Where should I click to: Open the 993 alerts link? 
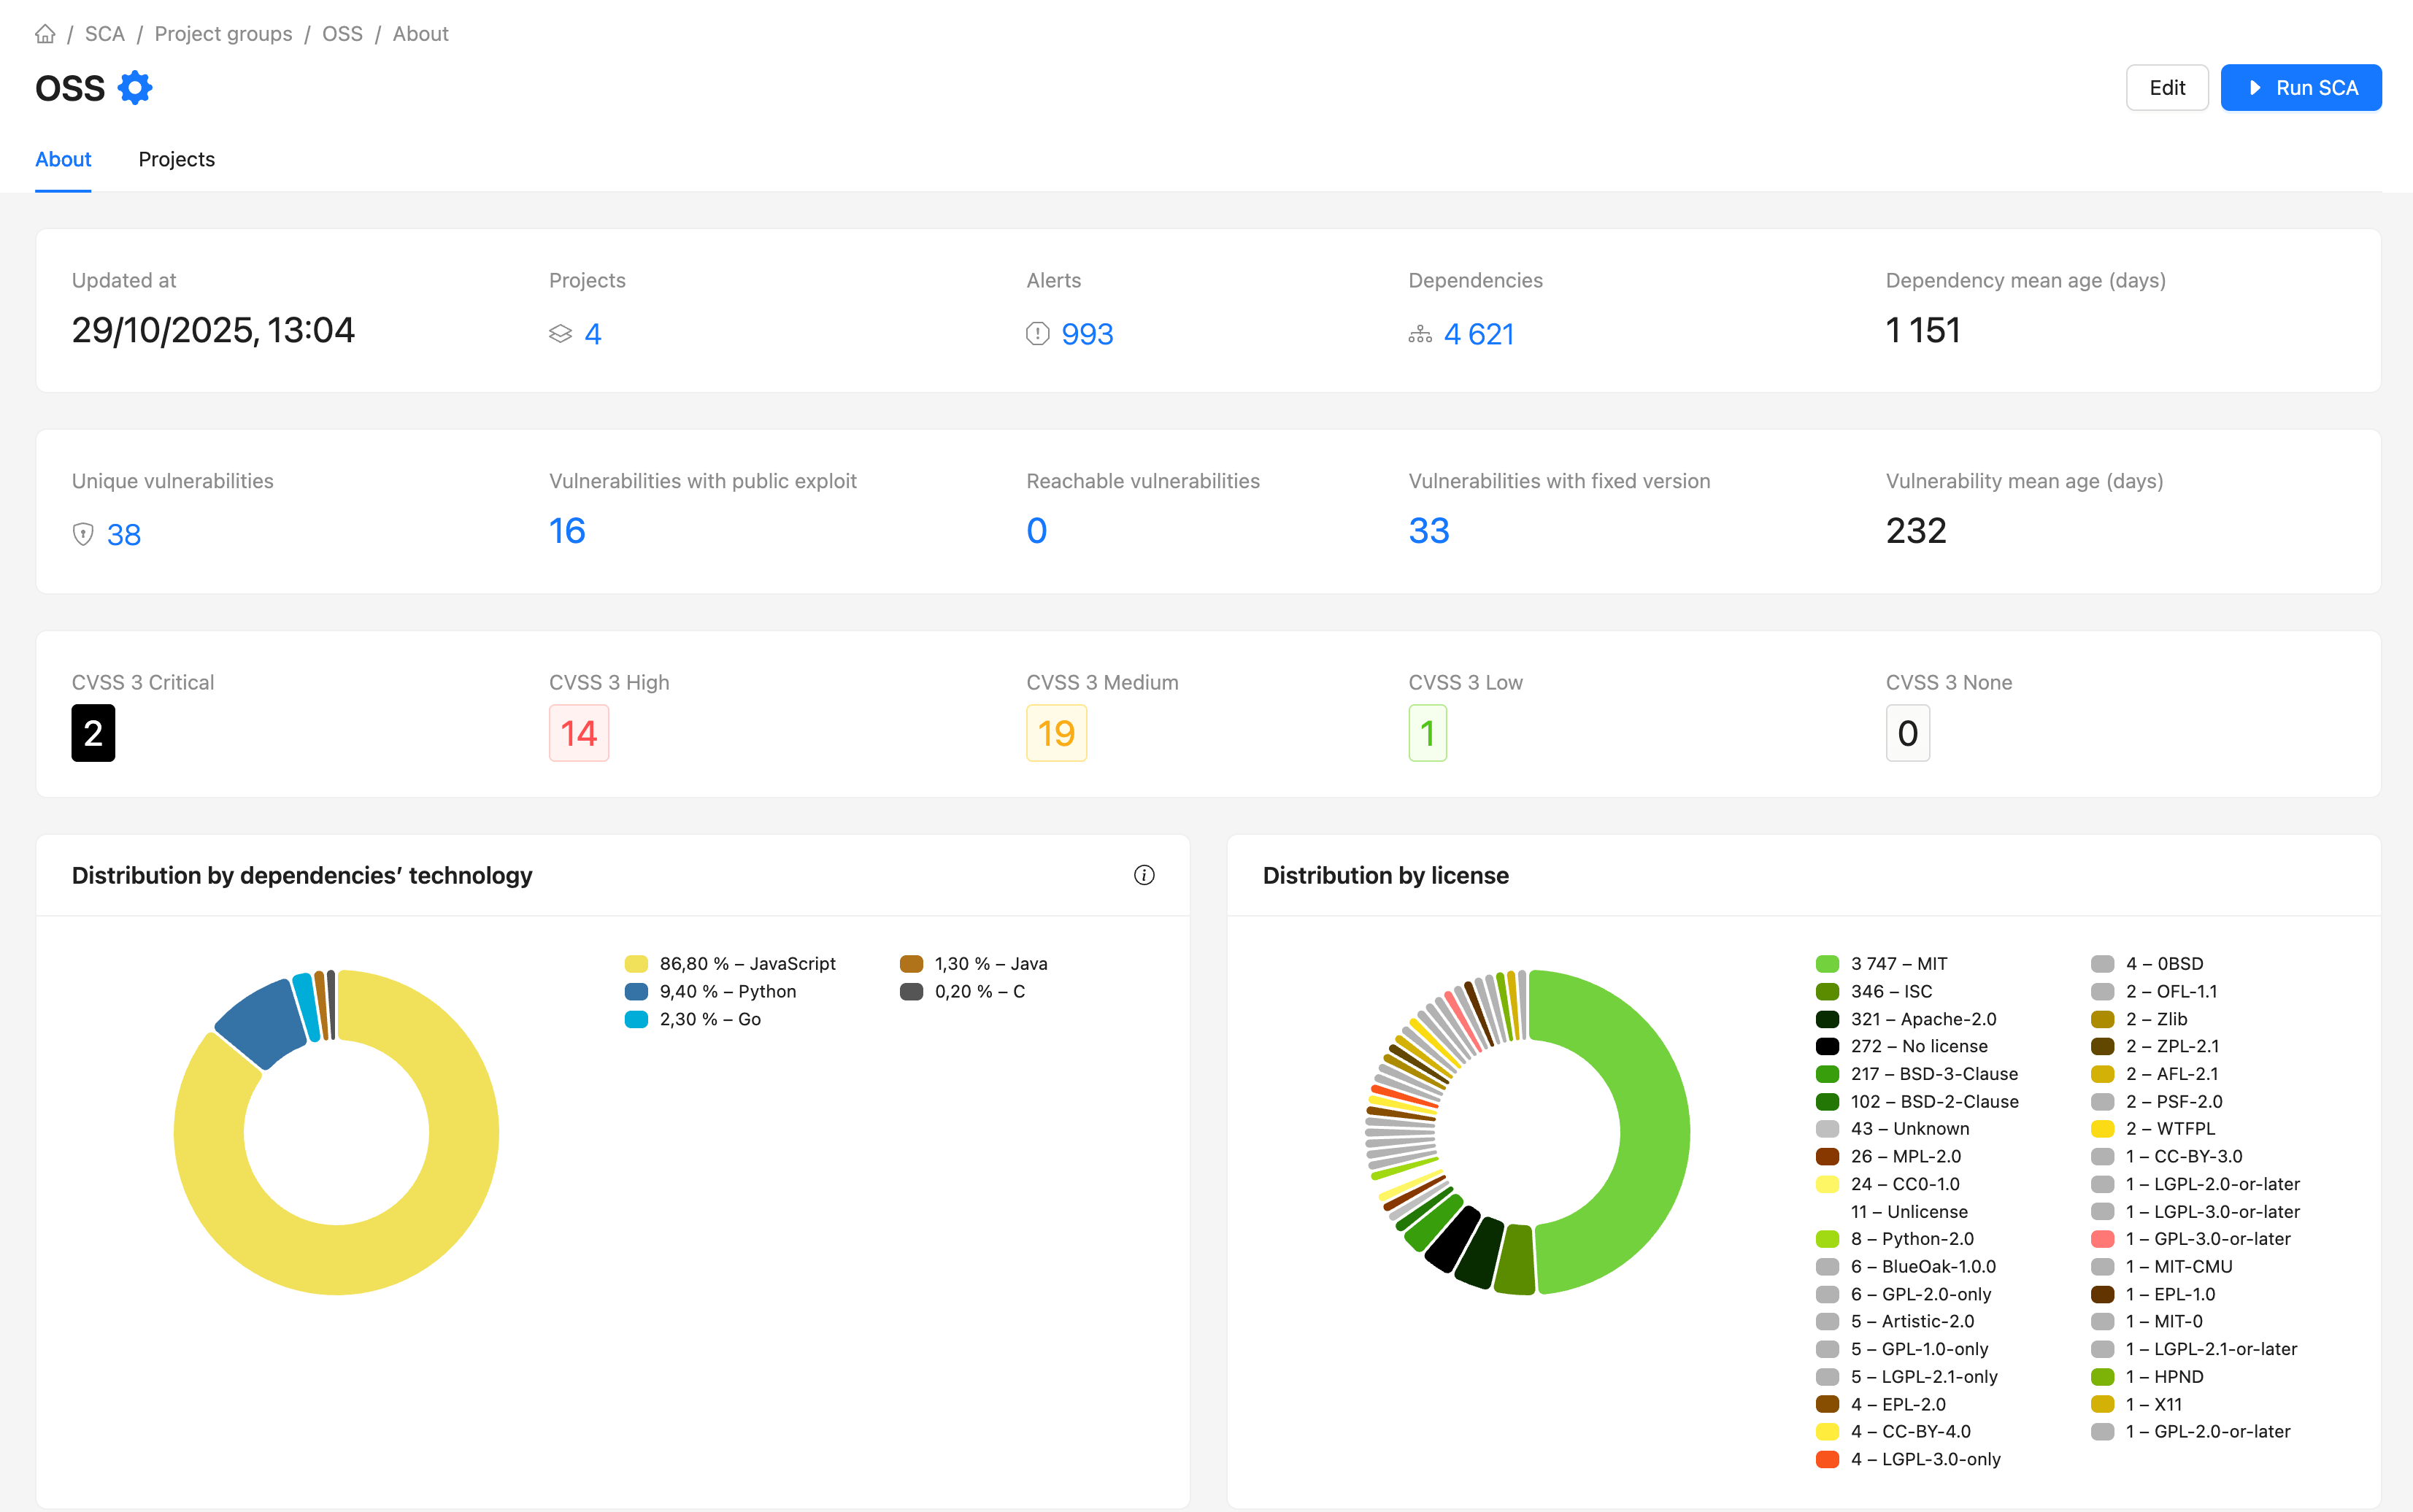1087,334
